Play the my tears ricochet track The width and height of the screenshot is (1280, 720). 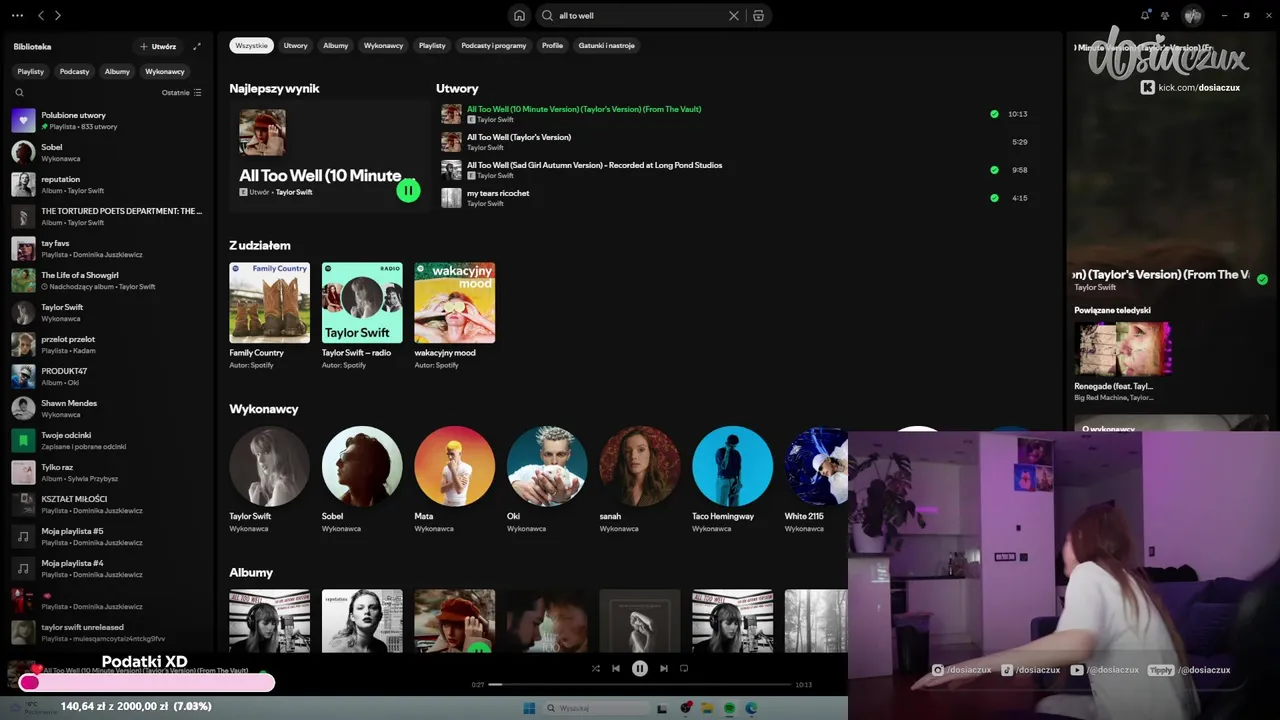click(x=738, y=198)
